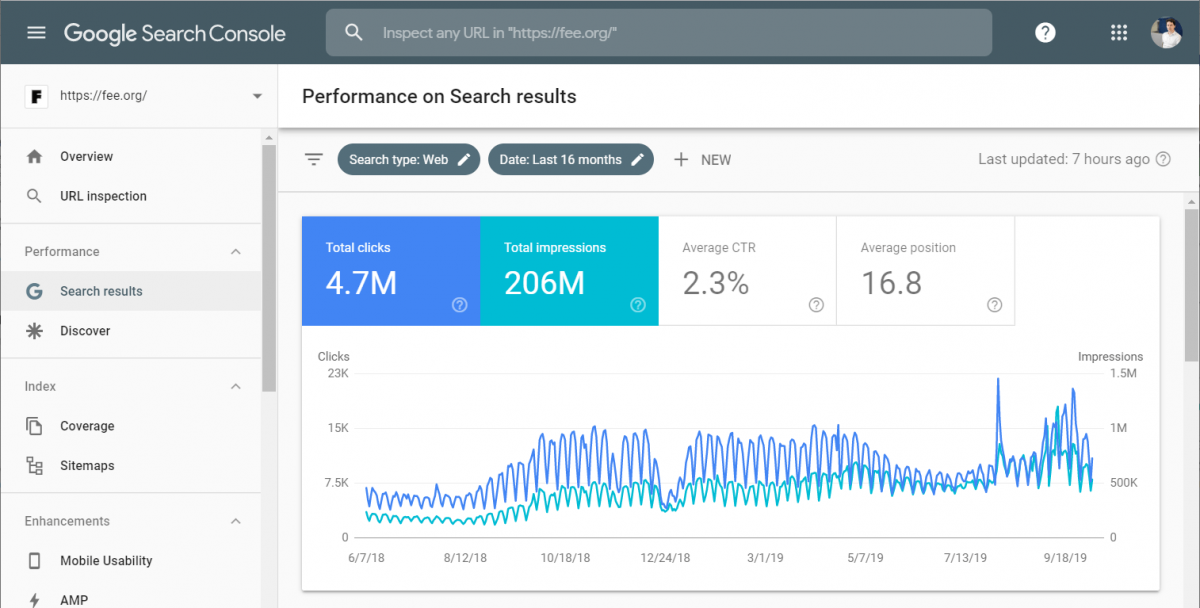Edit the Search type: Web filter chip

(x=409, y=159)
